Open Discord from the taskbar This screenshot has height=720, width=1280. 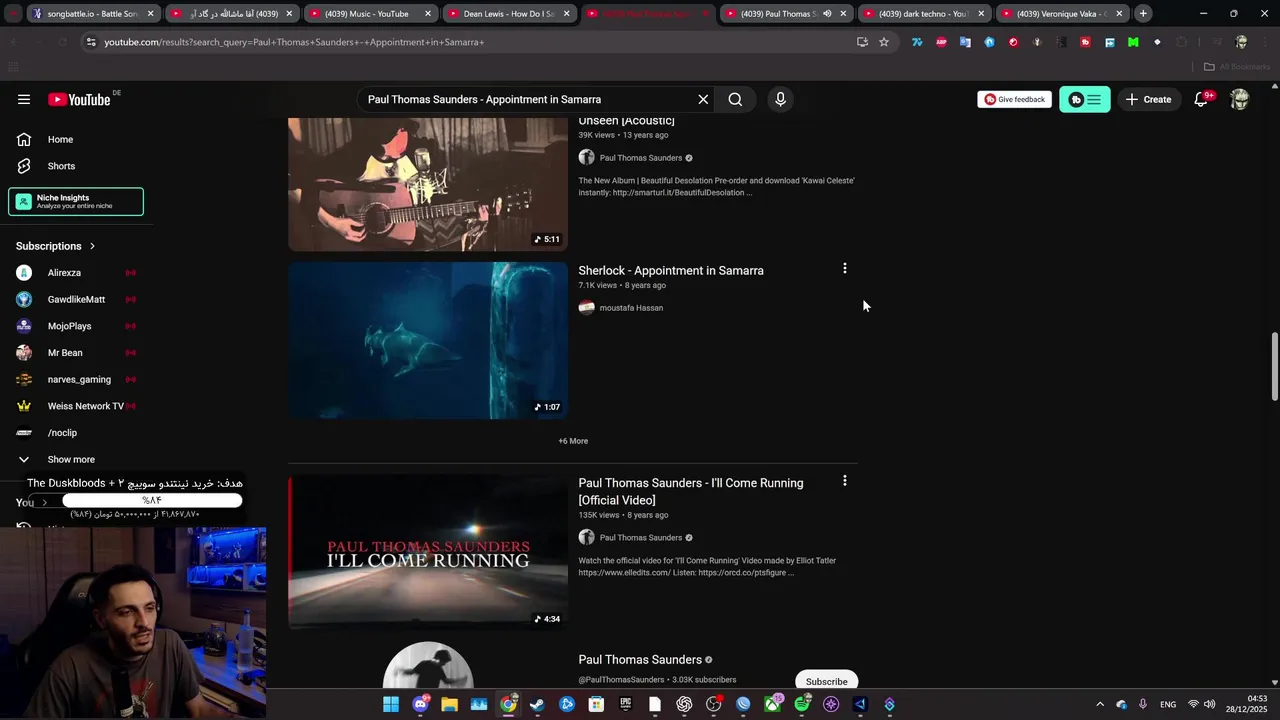click(x=420, y=704)
